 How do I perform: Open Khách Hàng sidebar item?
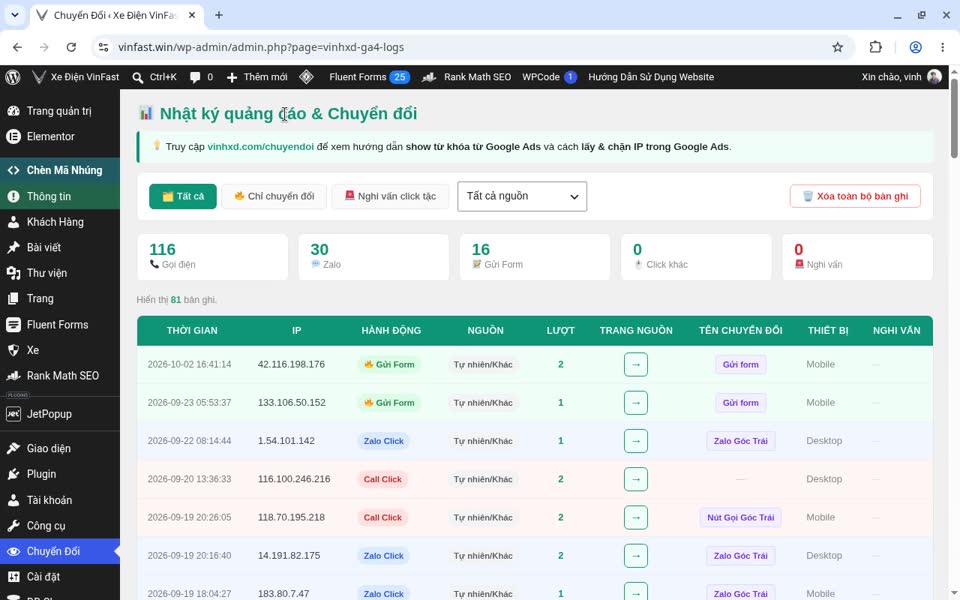click(60, 222)
